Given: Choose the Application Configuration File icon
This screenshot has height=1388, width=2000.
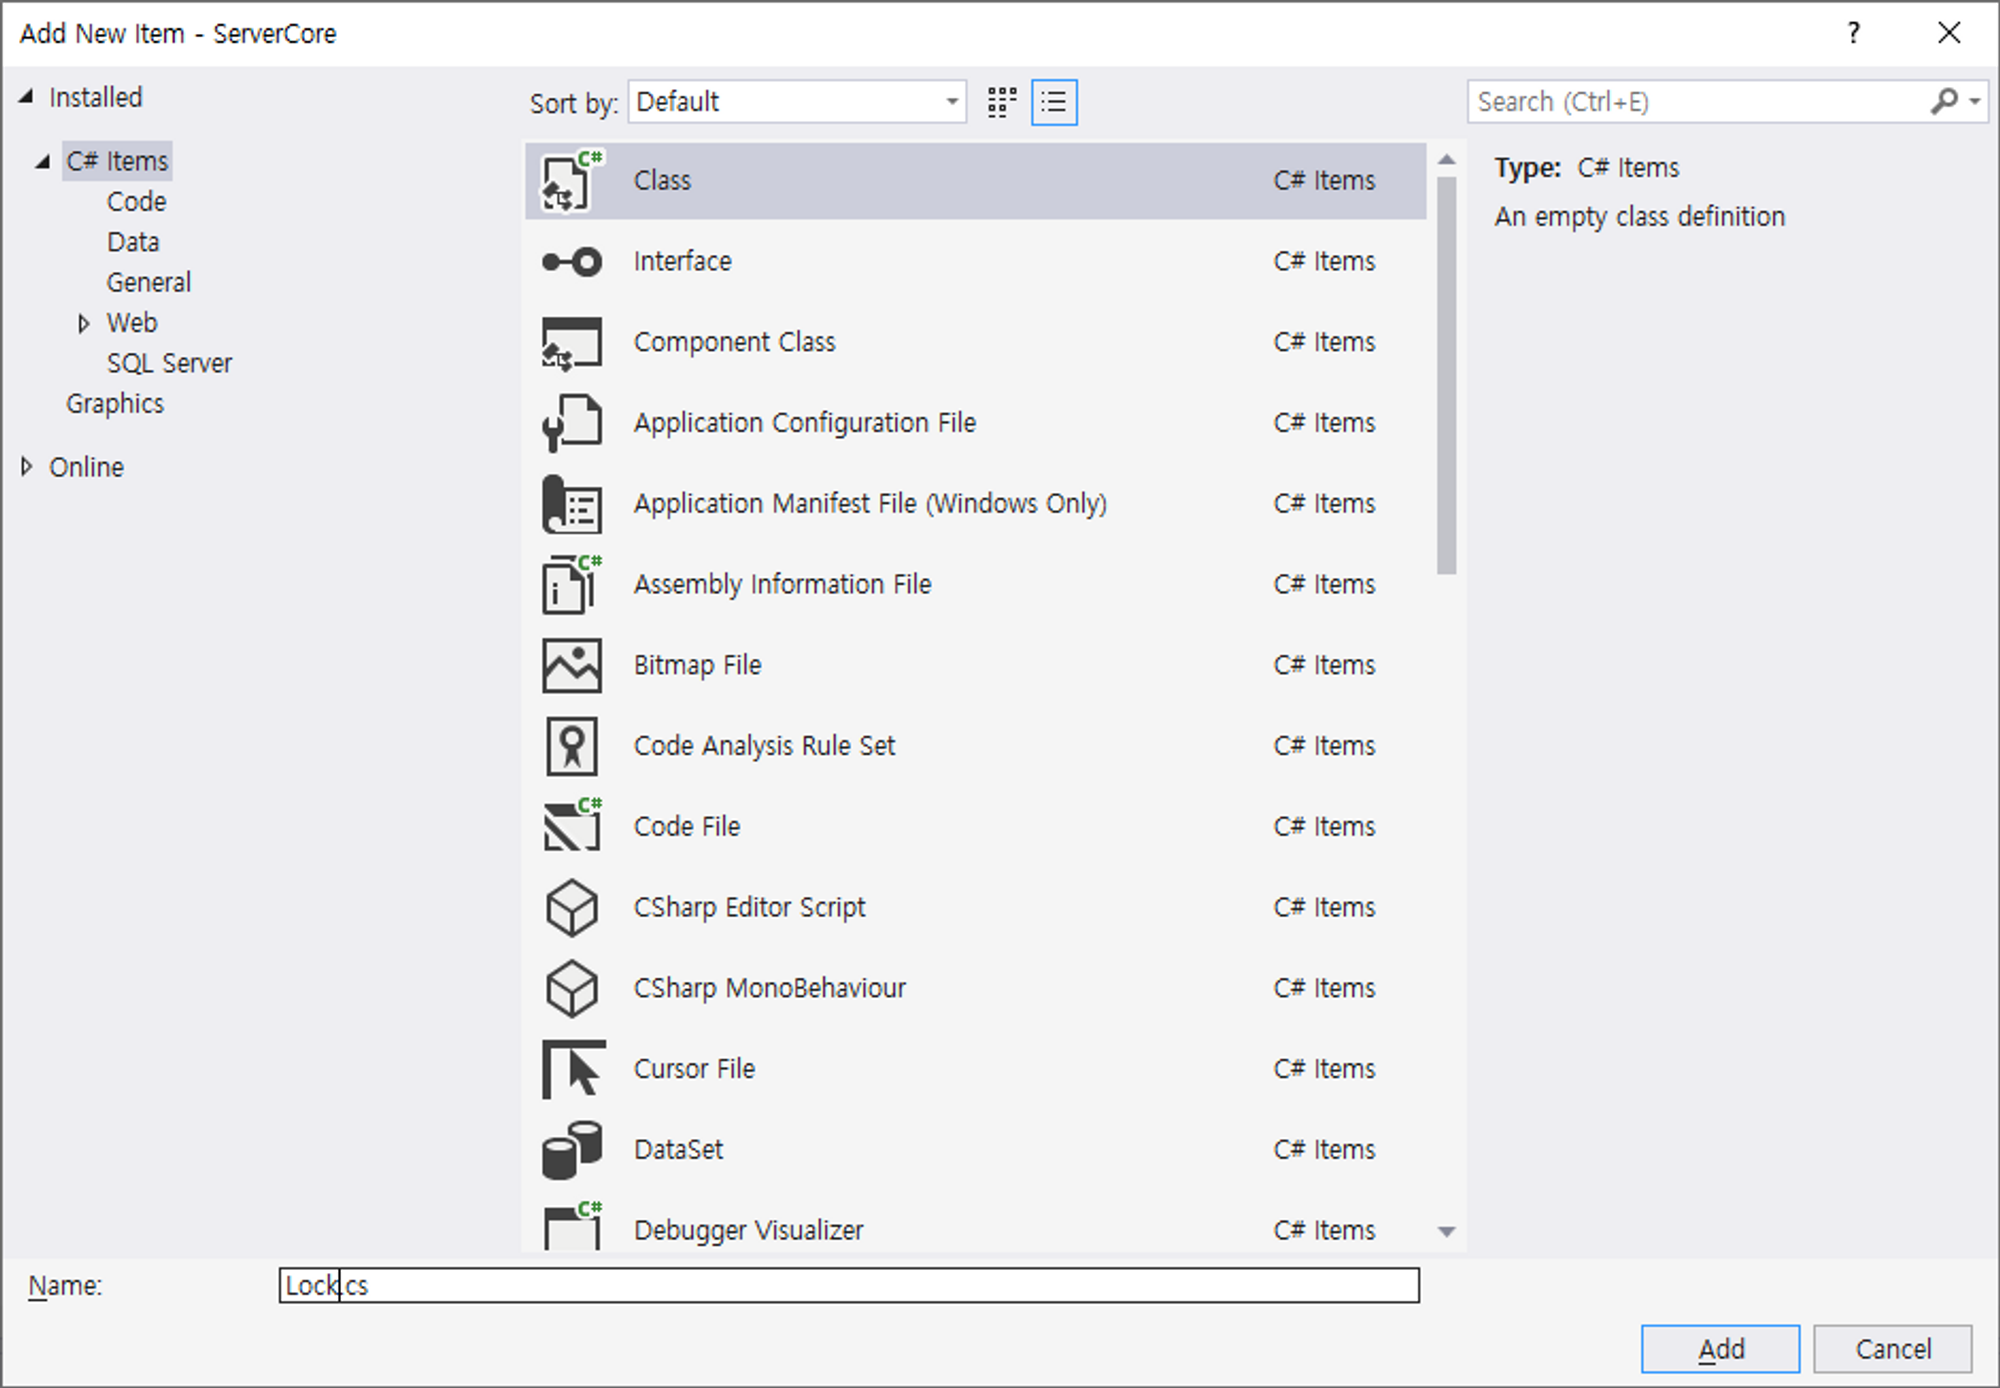Looking at the screenshot, I should pos(572,423).
